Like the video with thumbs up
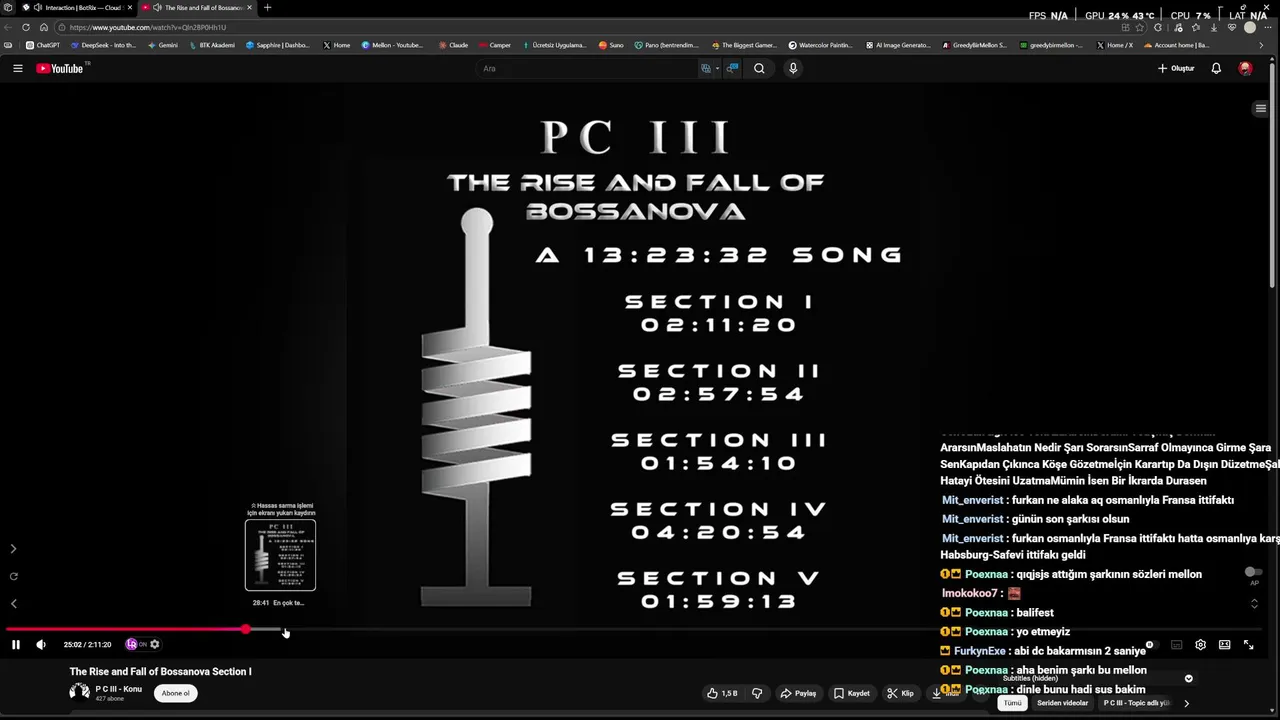Screen dimensions: 1280x720 point(722,693)
